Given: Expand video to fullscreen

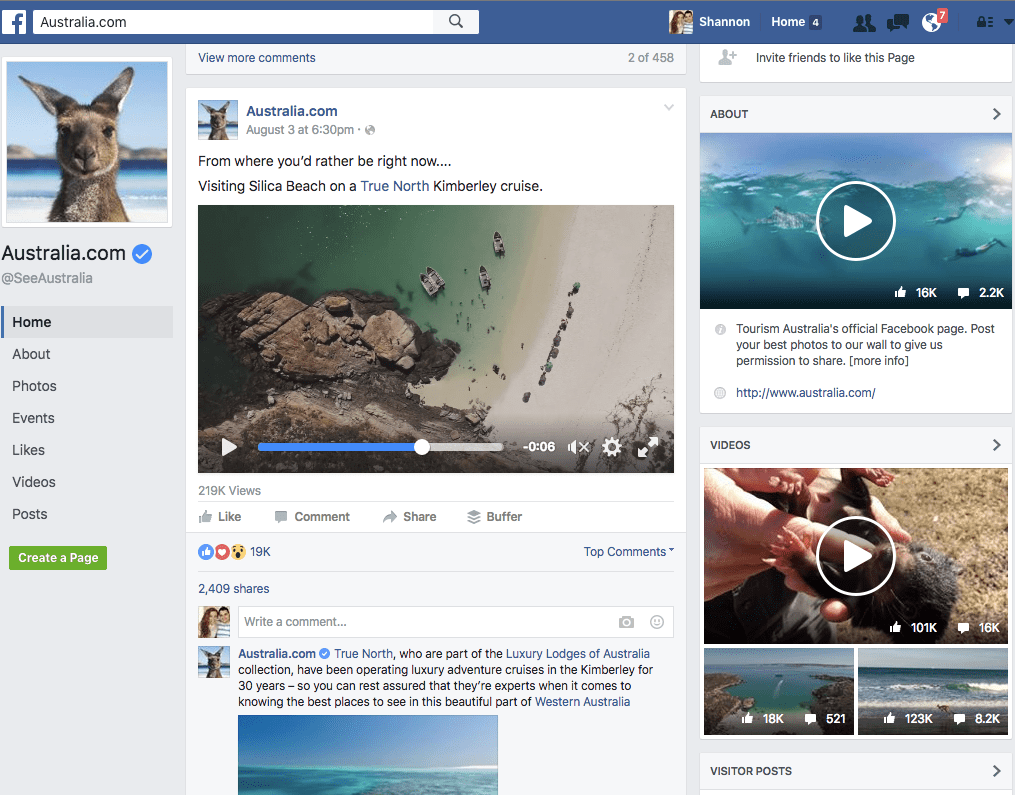Looking at the screenshot, I should point(648,447).
